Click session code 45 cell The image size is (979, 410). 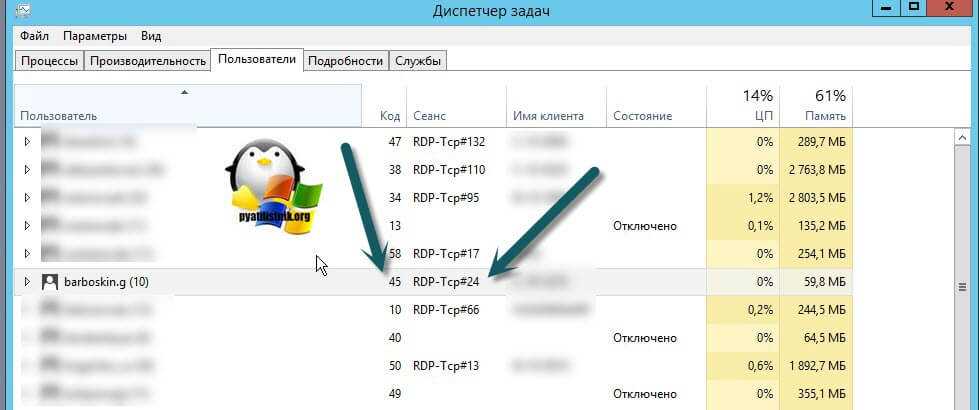[x=395, y=282]
